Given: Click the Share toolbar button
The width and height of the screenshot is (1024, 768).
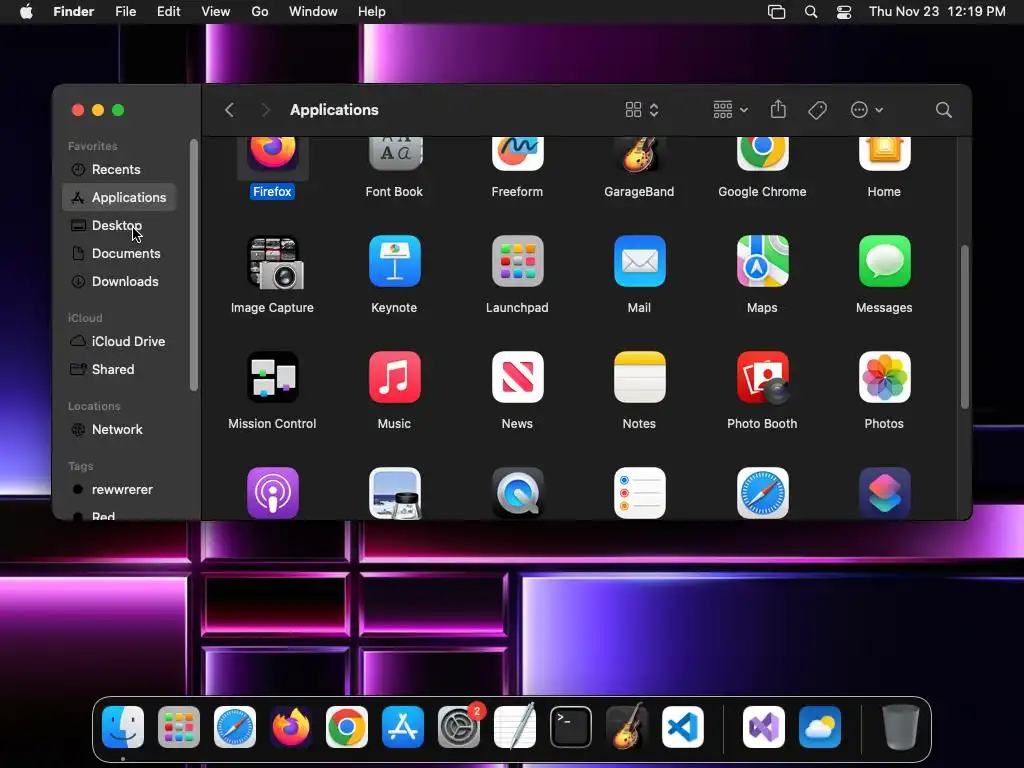Looking at the screenshot, I should (778, 109).
